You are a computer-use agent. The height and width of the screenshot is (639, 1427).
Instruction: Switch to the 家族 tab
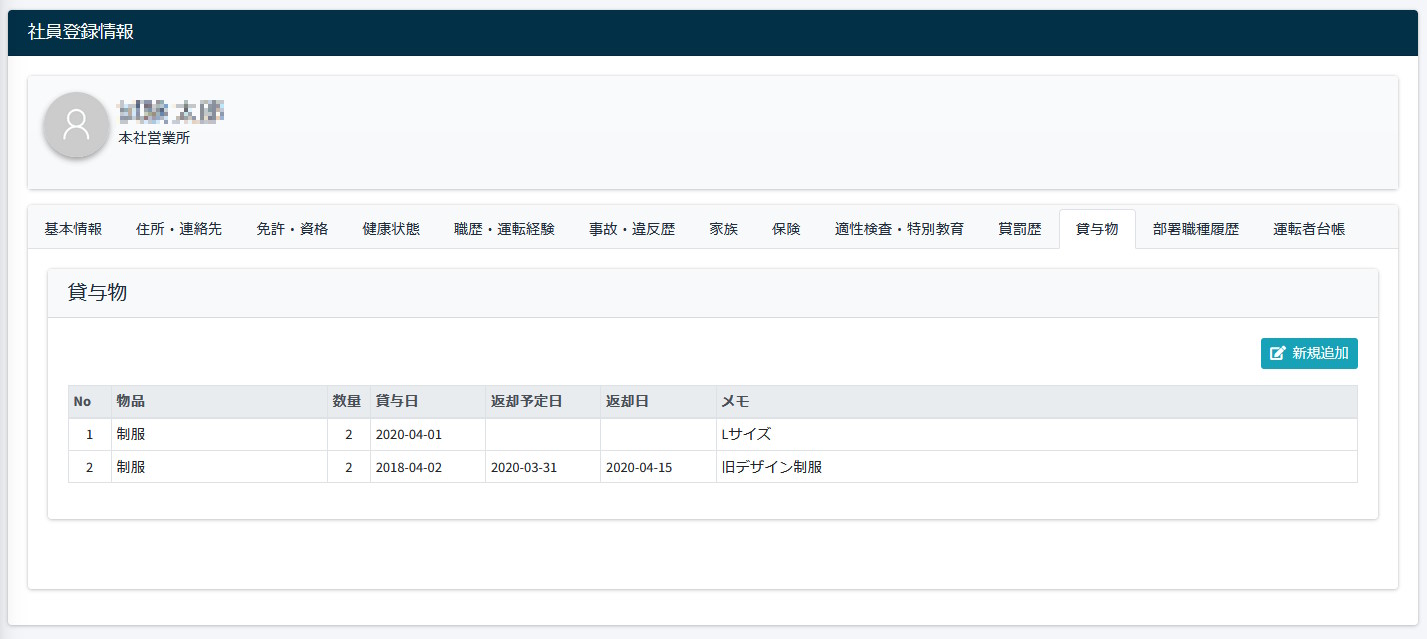click(724, 229)
